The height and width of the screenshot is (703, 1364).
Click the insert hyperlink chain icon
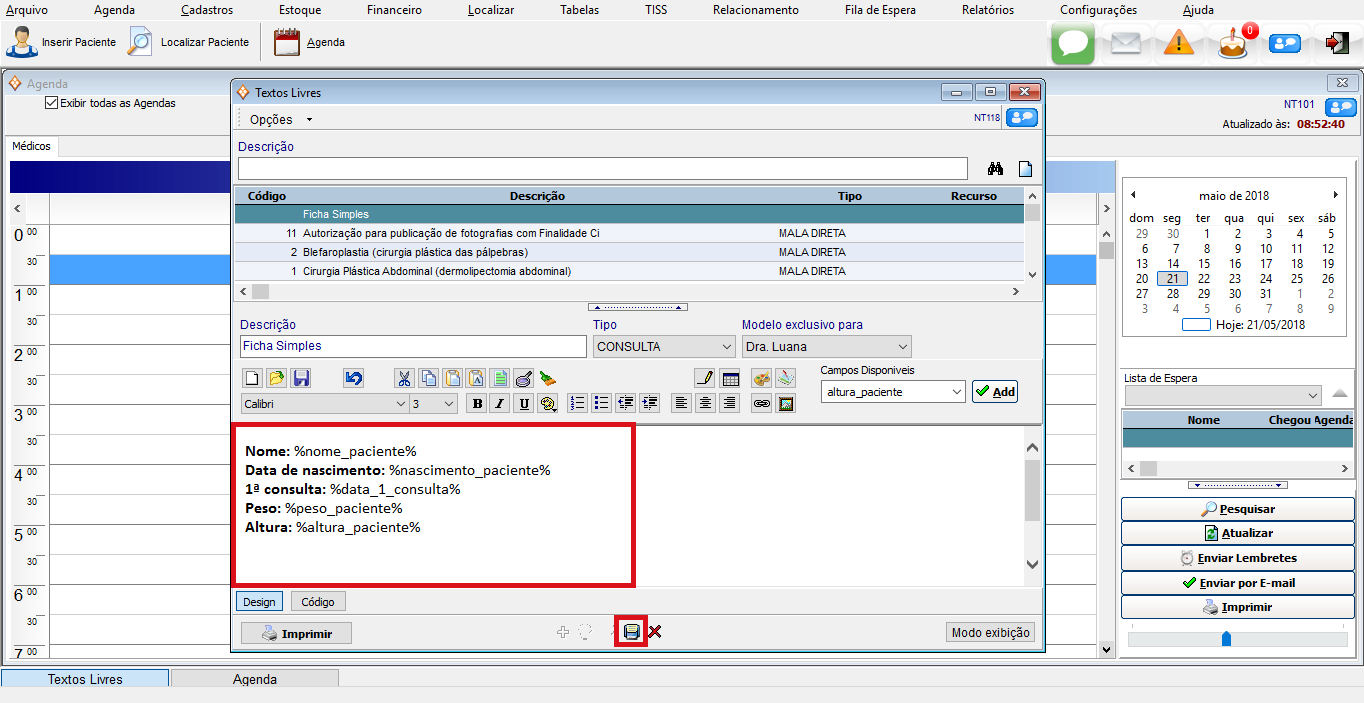(761, 404)
